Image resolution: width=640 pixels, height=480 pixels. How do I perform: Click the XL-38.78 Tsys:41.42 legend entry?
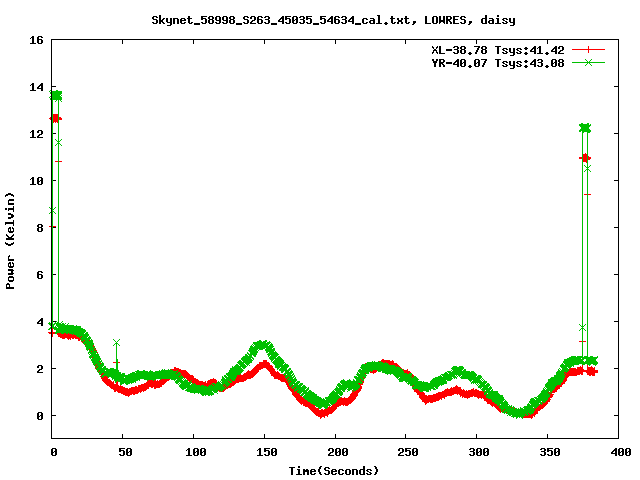(x=498, y=50)
